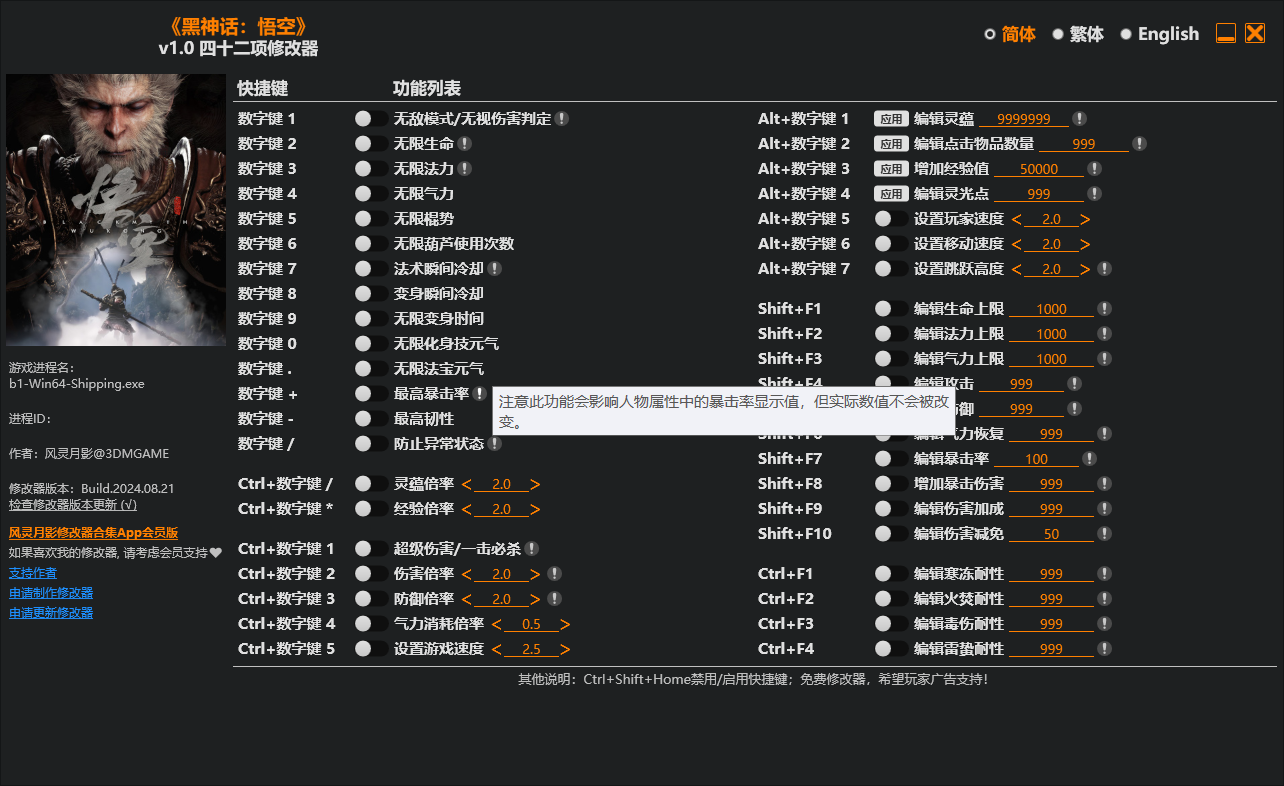This screenshot has width=1284, height=786.
Task: Click 应用 button for 编辑灵蕴
Action: pos(891,119)
